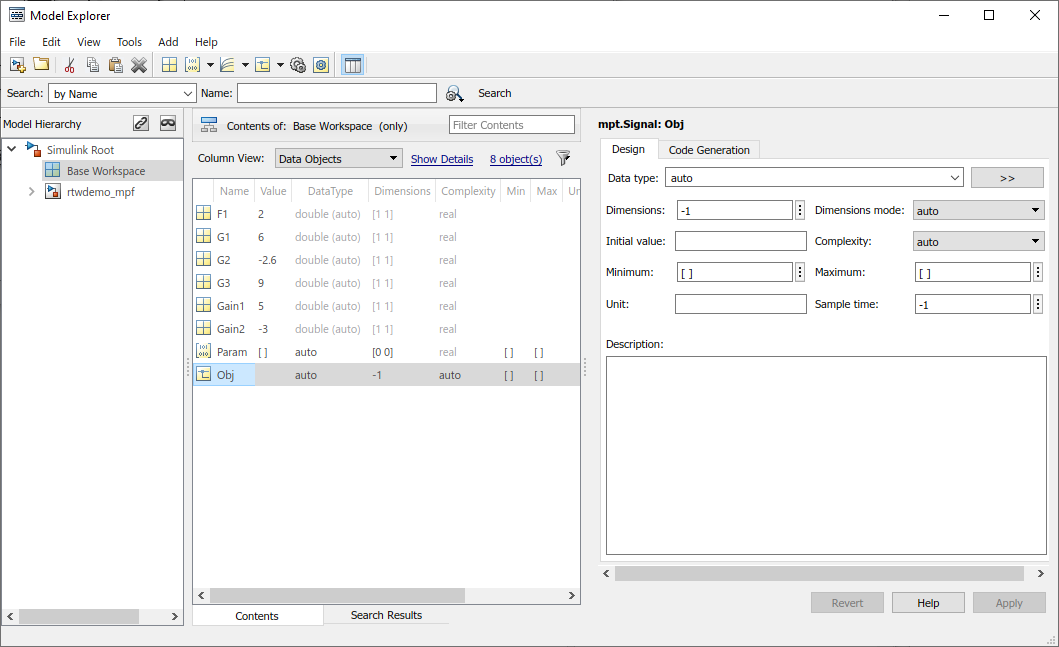Expand the rtwdemo_mpf tree node
Screen dimensions: 1059x647
tap(32, 192)
